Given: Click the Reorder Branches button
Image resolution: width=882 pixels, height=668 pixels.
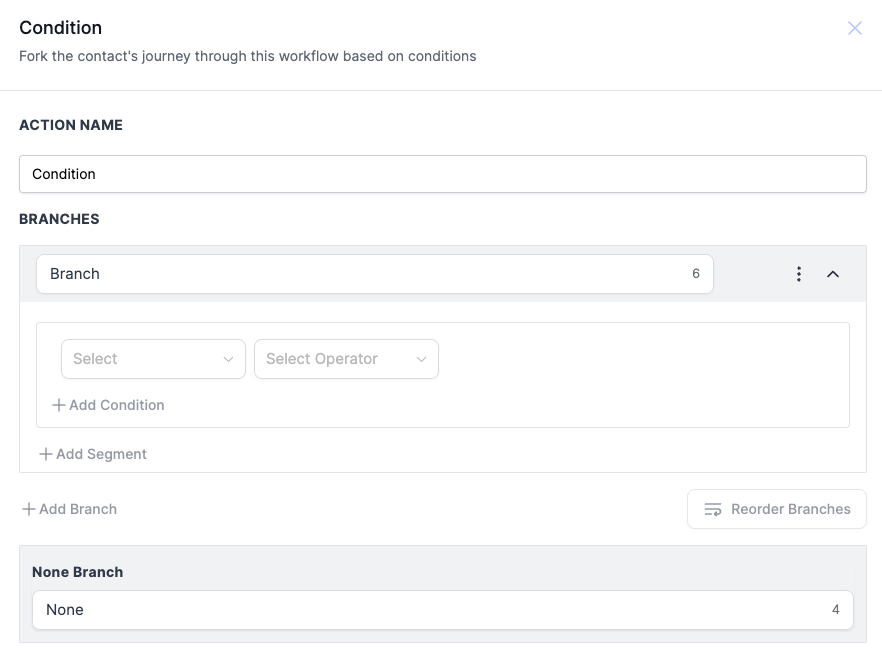Looking at the screenshot, I should click(x=777, y=509).
